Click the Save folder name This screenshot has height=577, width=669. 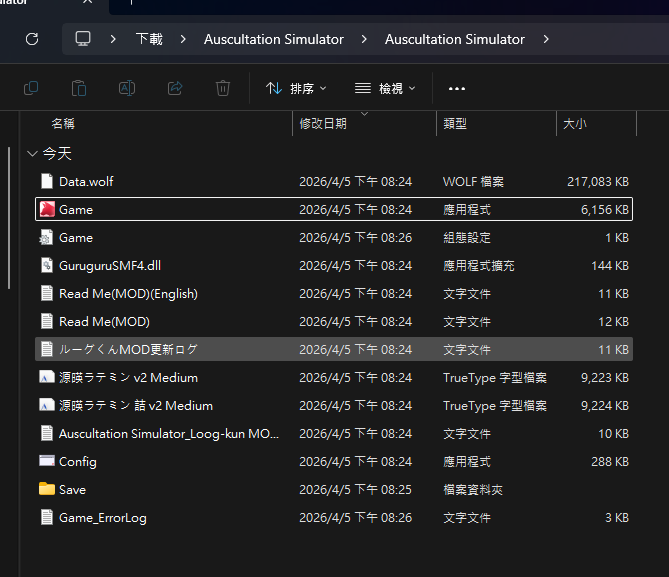[73, 490]
